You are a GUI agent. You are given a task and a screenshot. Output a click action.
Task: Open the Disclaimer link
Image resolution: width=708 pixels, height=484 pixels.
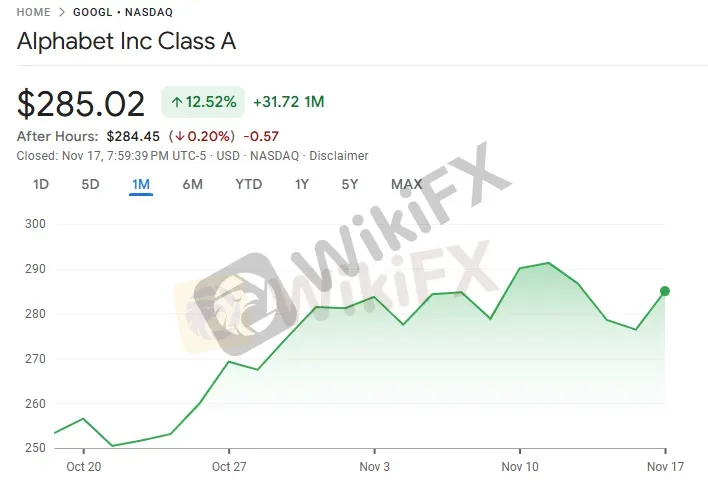coord(339,156)
